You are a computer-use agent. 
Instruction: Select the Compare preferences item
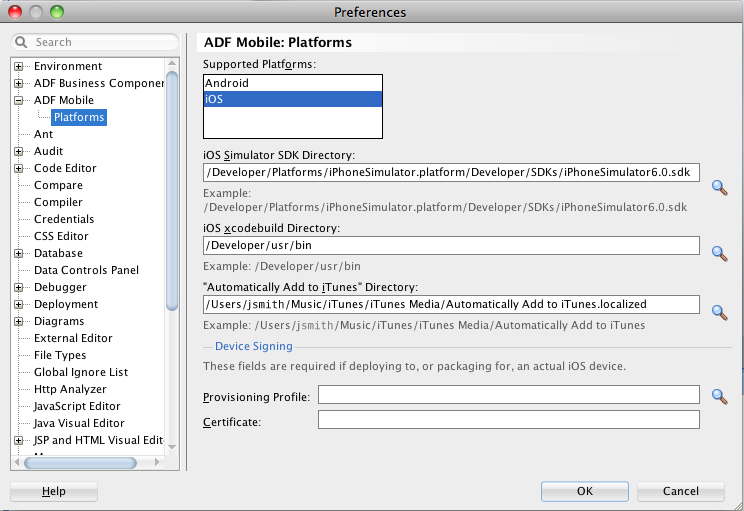pos(58,185)
